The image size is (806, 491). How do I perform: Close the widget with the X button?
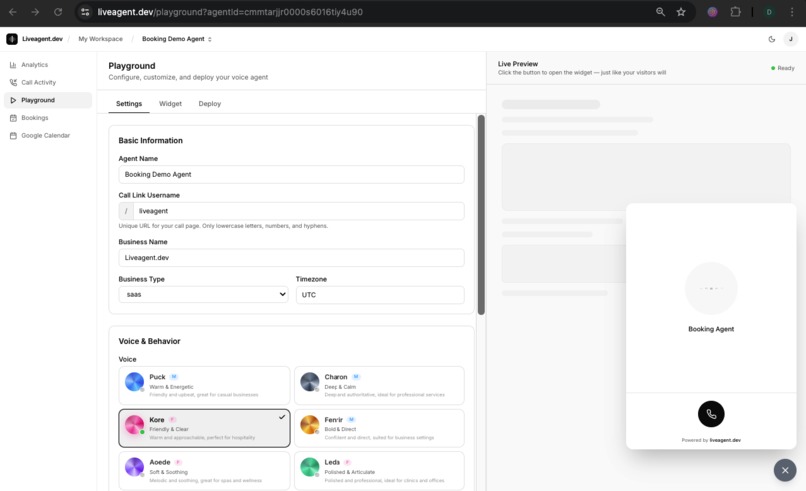point(785,470)
